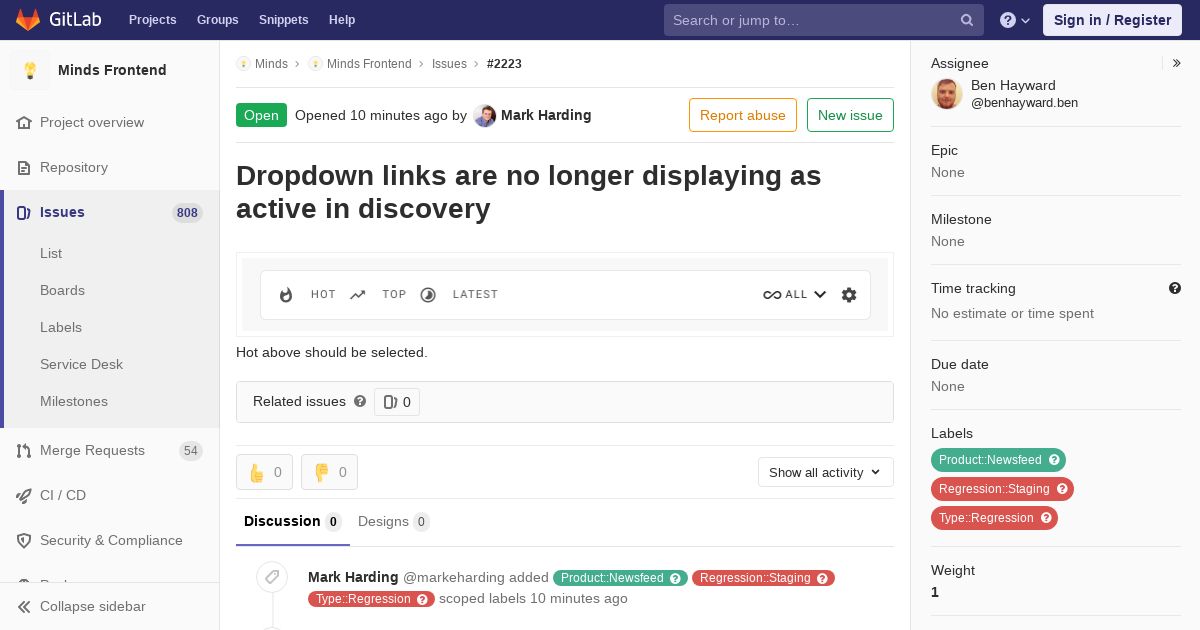Image resolution: width=1200 pixels, height=630 pixels.
Task: Click the Report abuse button
Action: pyautogui.click(x=743, y=115)
